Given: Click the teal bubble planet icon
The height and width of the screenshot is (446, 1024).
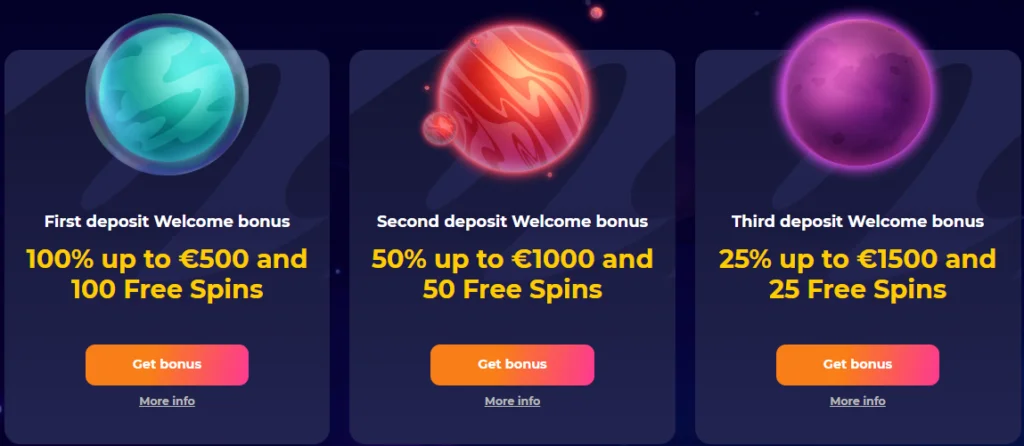Looking at the screenshot, I should point(167,94).
